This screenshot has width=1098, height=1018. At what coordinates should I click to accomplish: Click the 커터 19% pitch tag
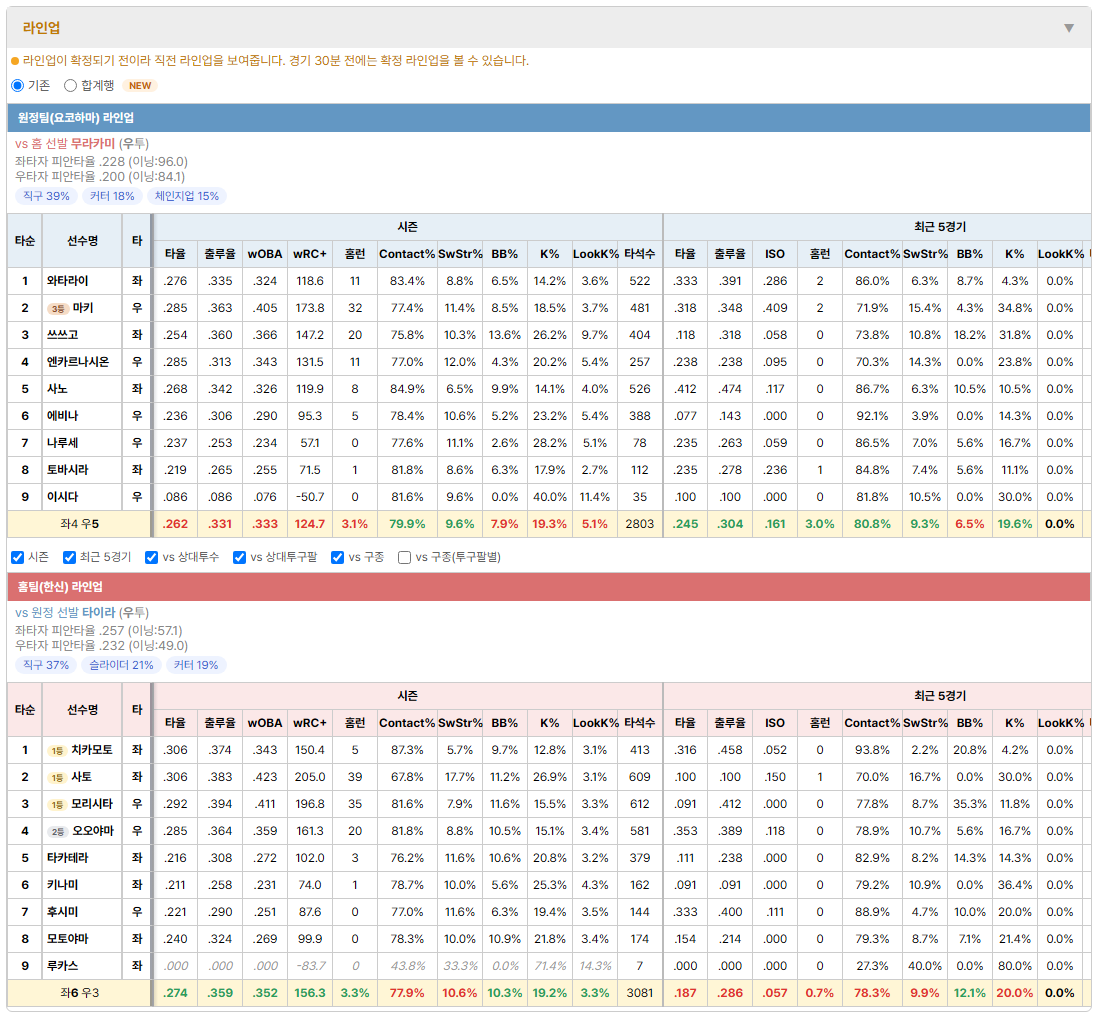(x=196, y=665)
